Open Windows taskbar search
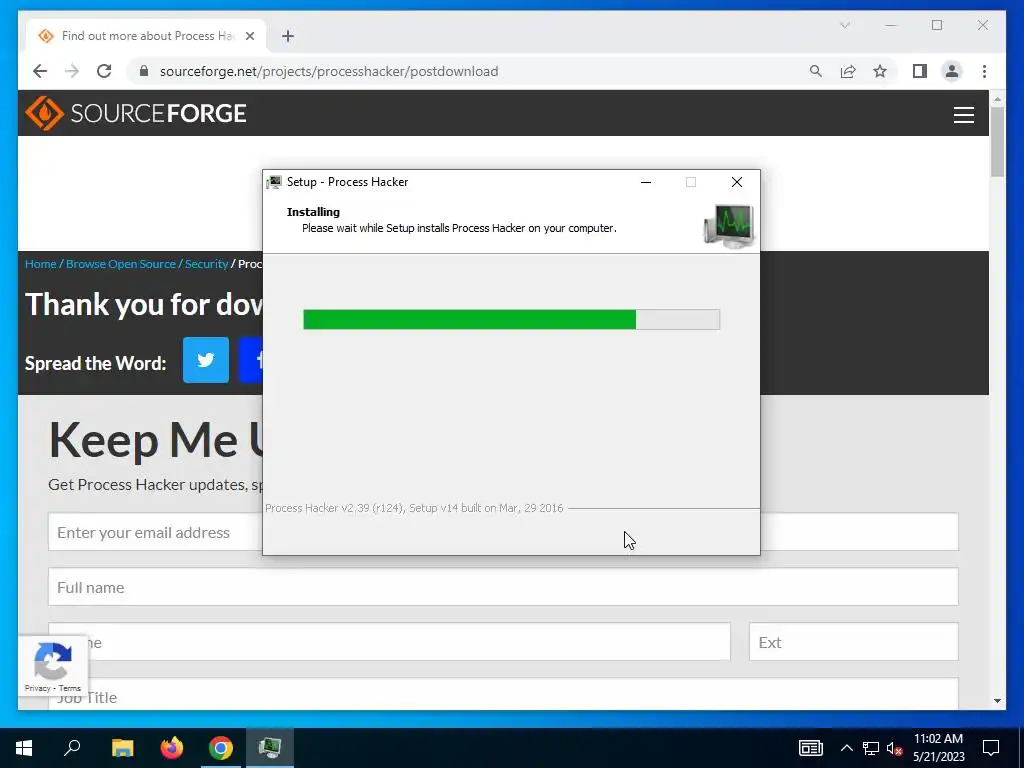Viewport: 1024px width, 768px height. pyautogui.click(x=72, y=748)
